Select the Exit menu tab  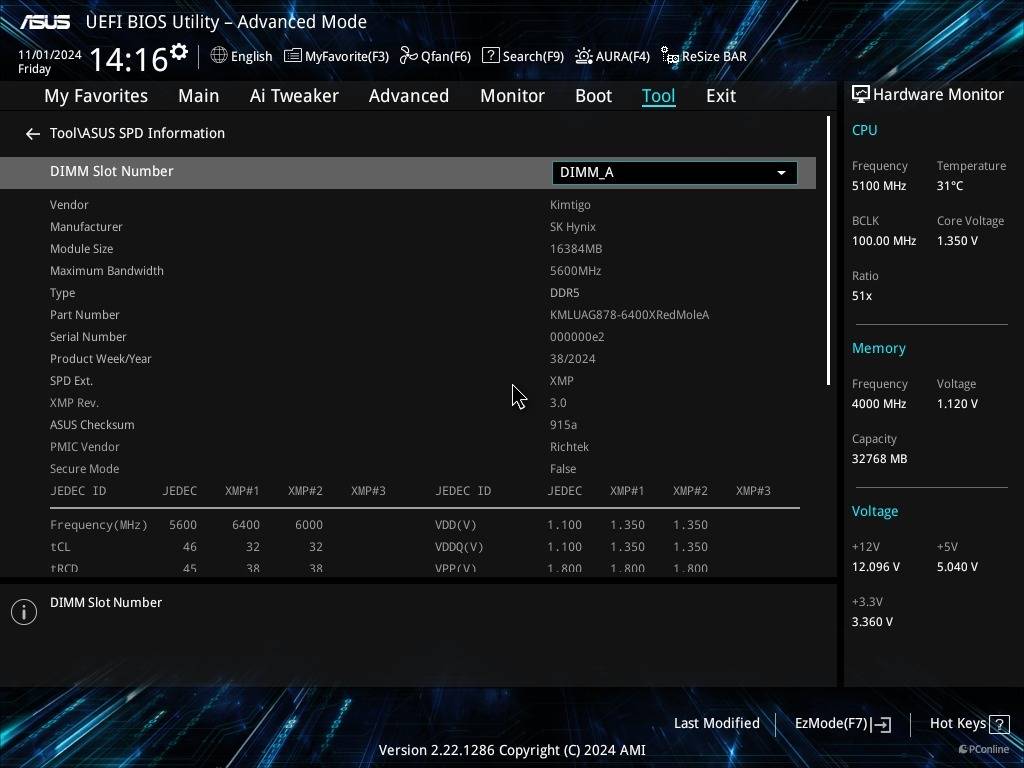(x=720, y=96)
